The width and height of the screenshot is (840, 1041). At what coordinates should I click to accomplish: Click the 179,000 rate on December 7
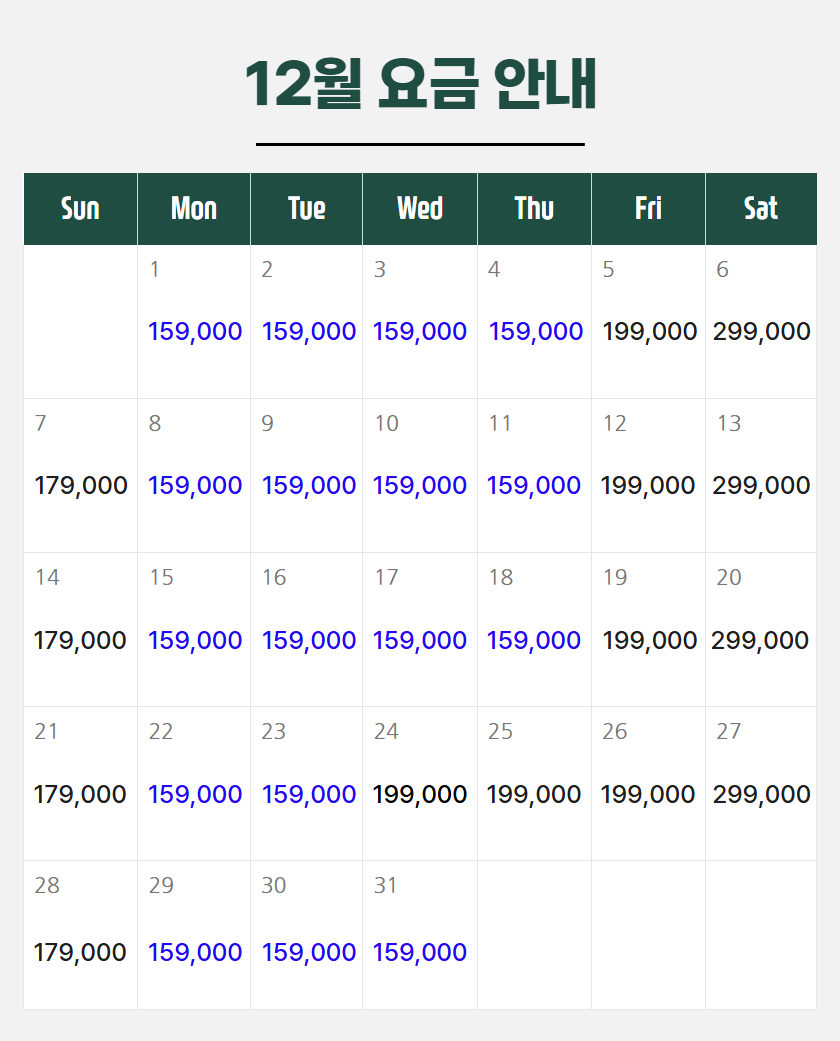[81, 486]
